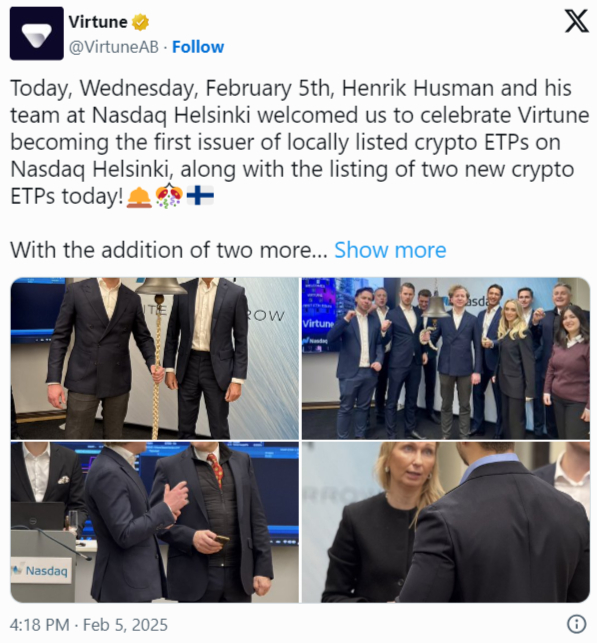Click the Virtune profile avatar
Image resolution: width=597 pixels, height=643 pixels.
pos(36,33)
